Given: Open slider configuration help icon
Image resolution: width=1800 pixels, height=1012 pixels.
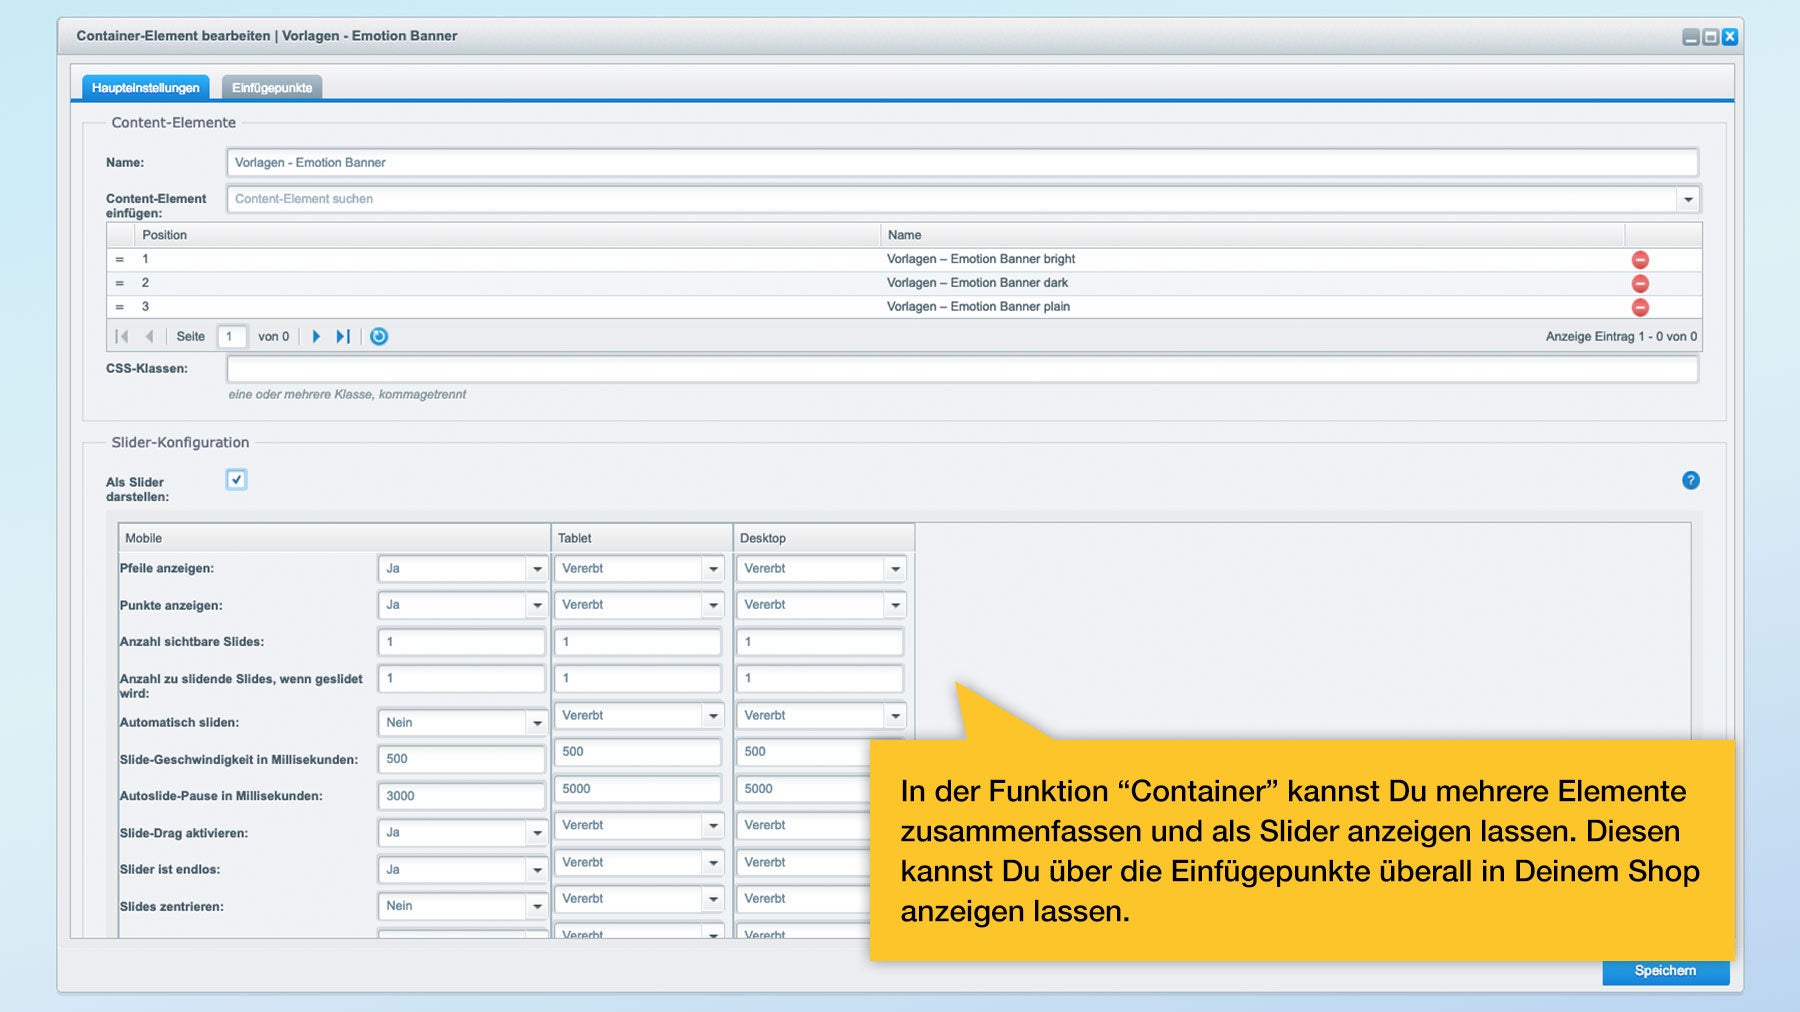Looking at the screenshot, I should tap(1691, 481).
